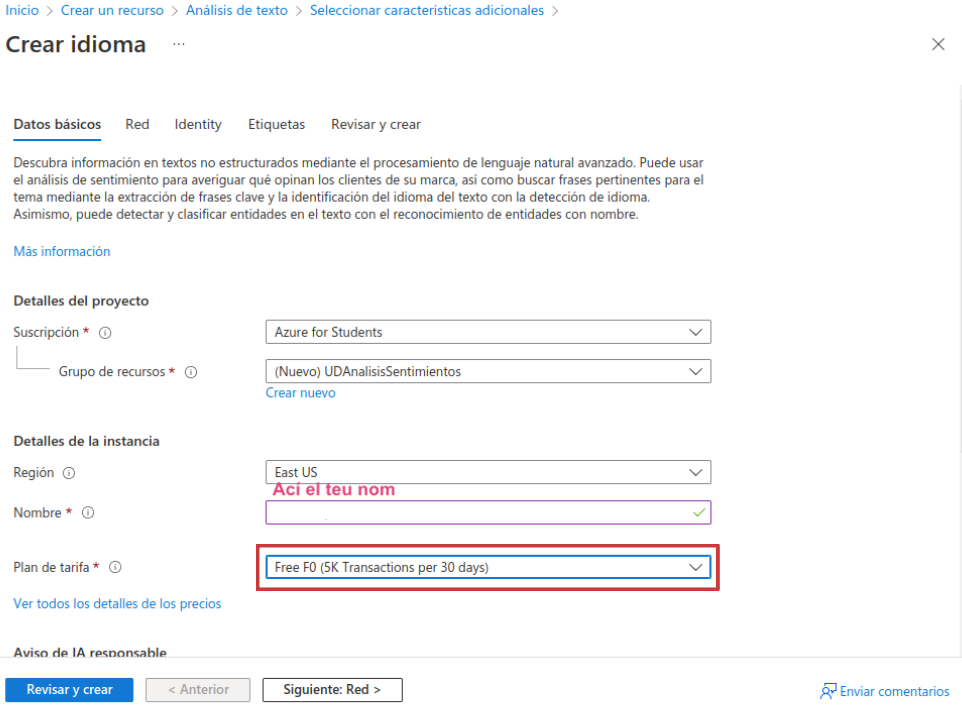Click Crear nuevo under Grupo de recursos

(x=300, y=393)
